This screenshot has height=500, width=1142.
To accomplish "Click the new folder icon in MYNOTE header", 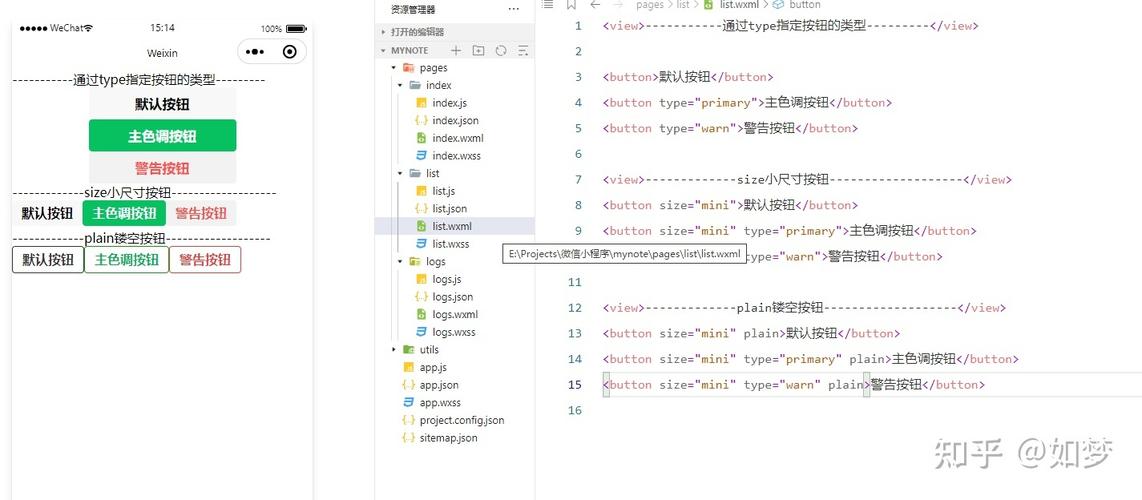I will point(478,50).
